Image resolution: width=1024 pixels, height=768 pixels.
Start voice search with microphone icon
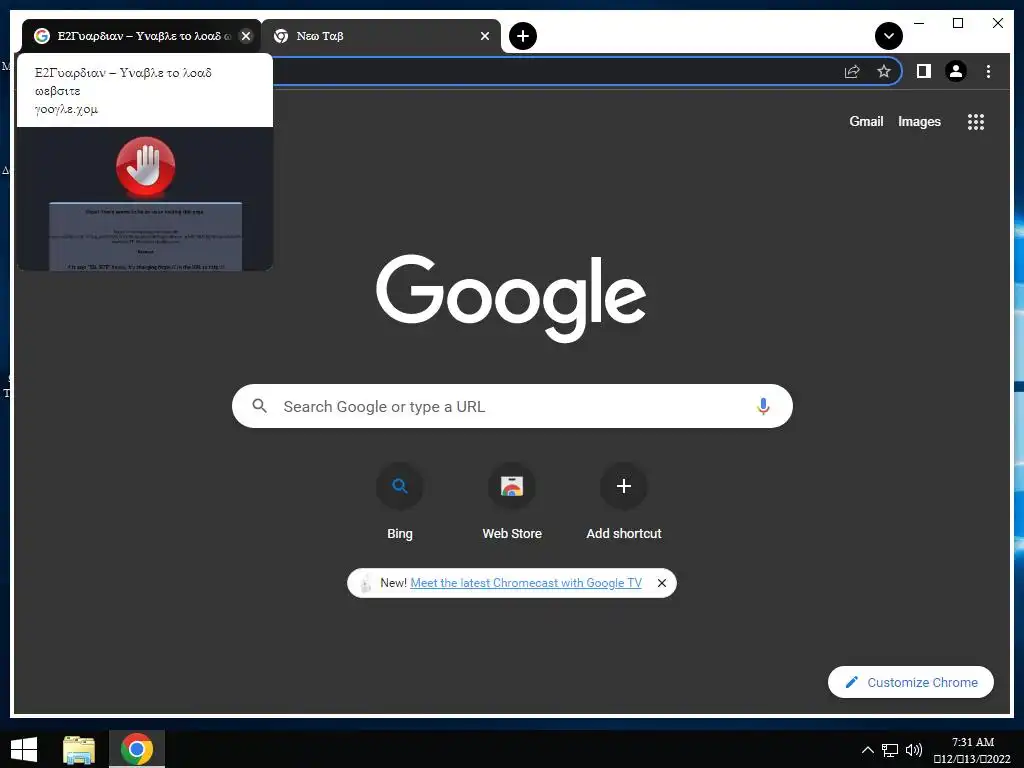coord(763,406)
